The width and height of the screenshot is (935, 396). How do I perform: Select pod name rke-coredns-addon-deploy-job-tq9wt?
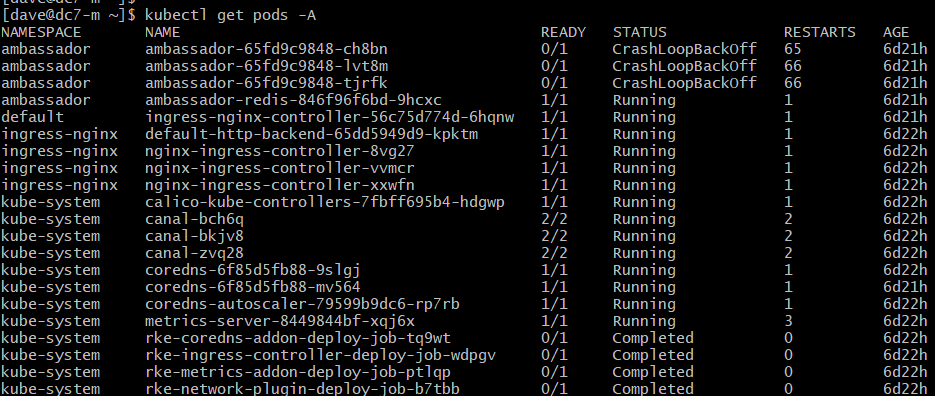298,338
